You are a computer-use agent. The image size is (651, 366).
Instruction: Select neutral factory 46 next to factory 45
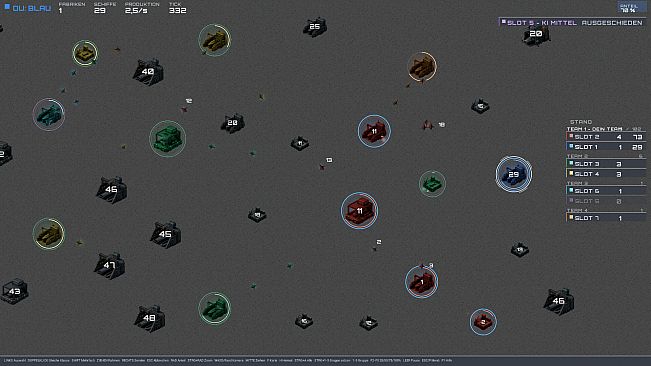coord(111,190)
